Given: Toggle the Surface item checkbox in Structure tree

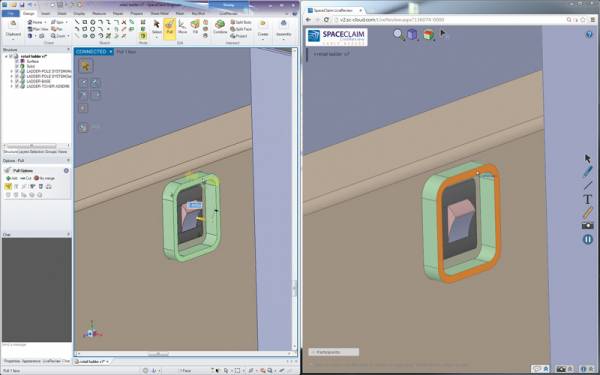Looking at the screenshot, I should (17, 61).
